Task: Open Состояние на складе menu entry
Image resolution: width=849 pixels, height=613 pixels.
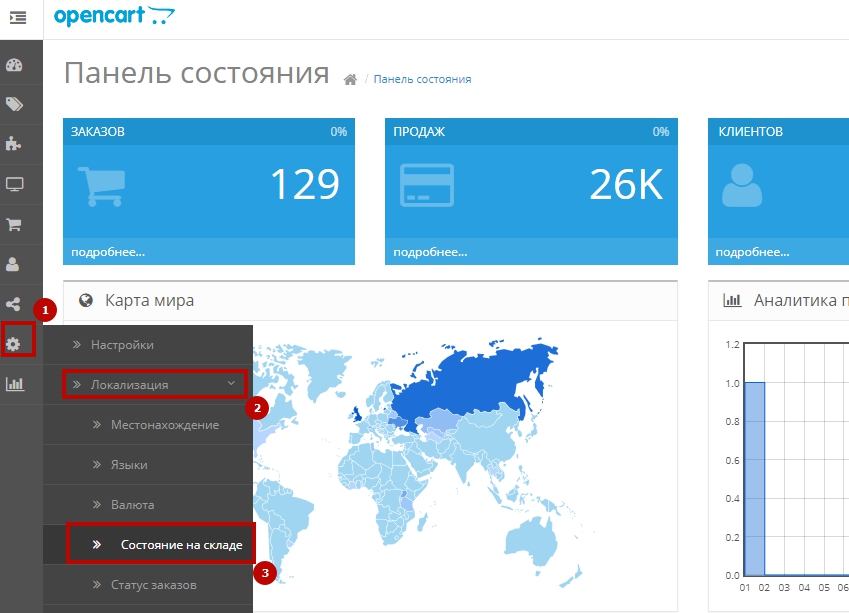Action: tap(180, 545)
